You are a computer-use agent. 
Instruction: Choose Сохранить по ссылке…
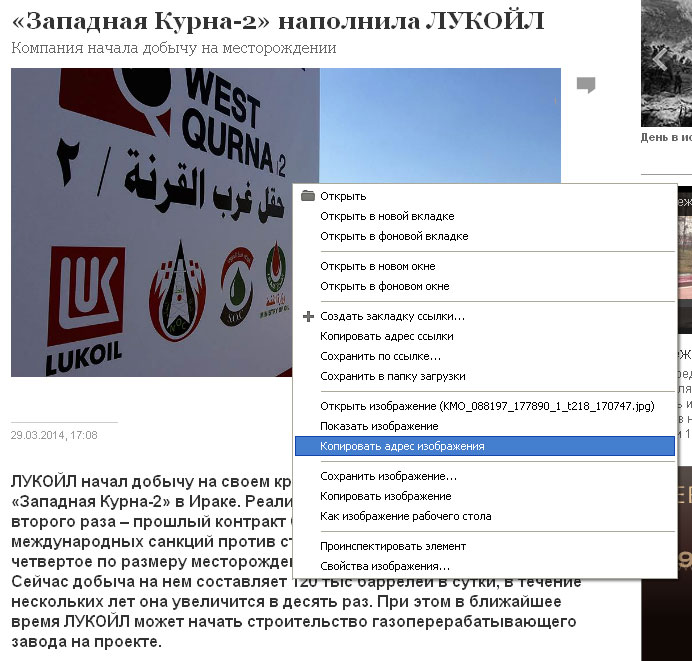485,356
